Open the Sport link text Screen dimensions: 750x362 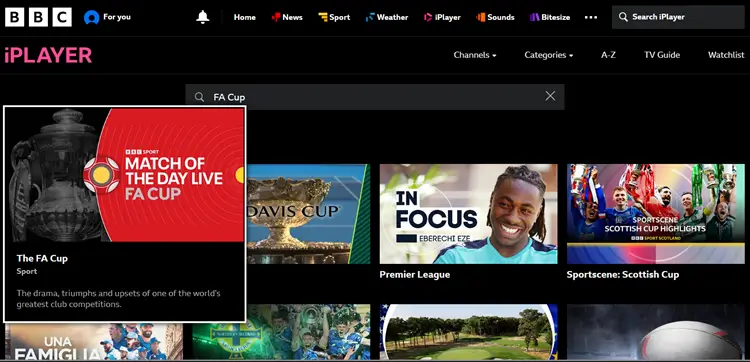pos(340,17)
